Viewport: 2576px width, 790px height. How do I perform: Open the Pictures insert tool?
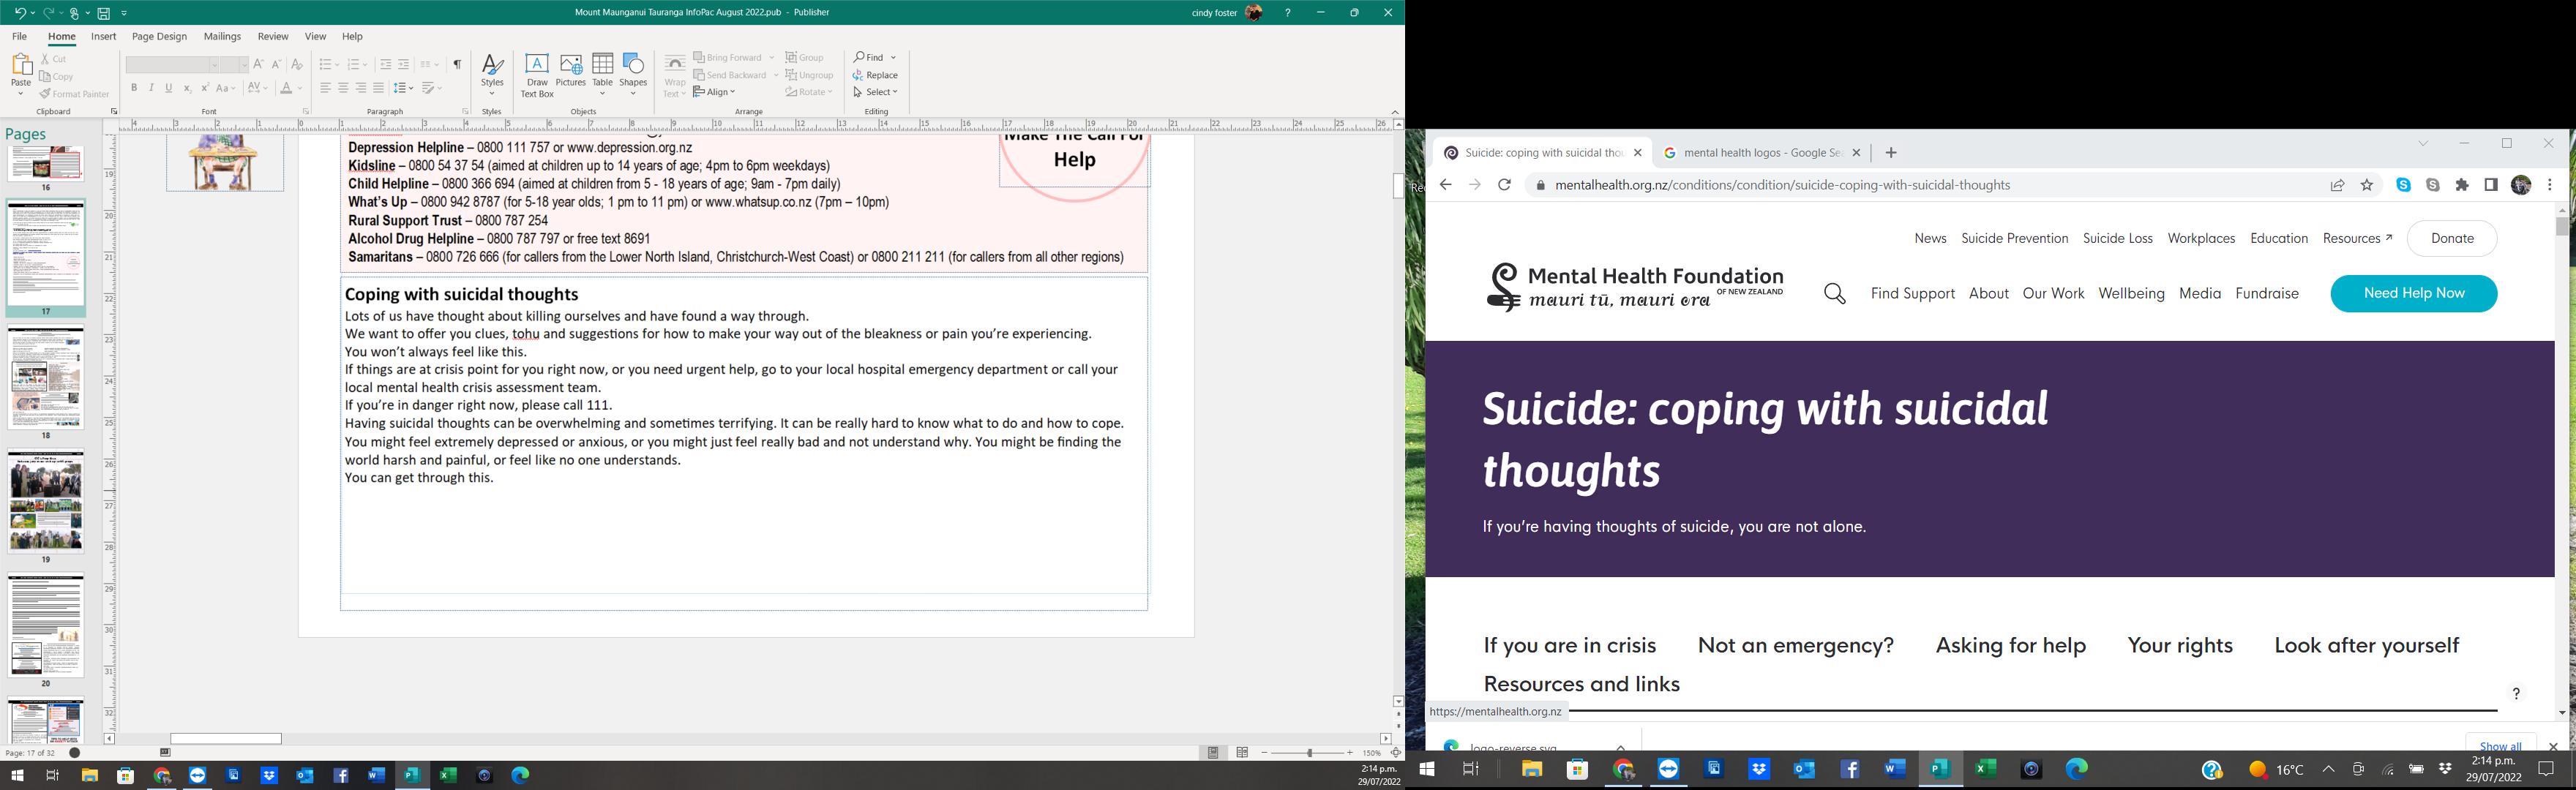point(570,75)
